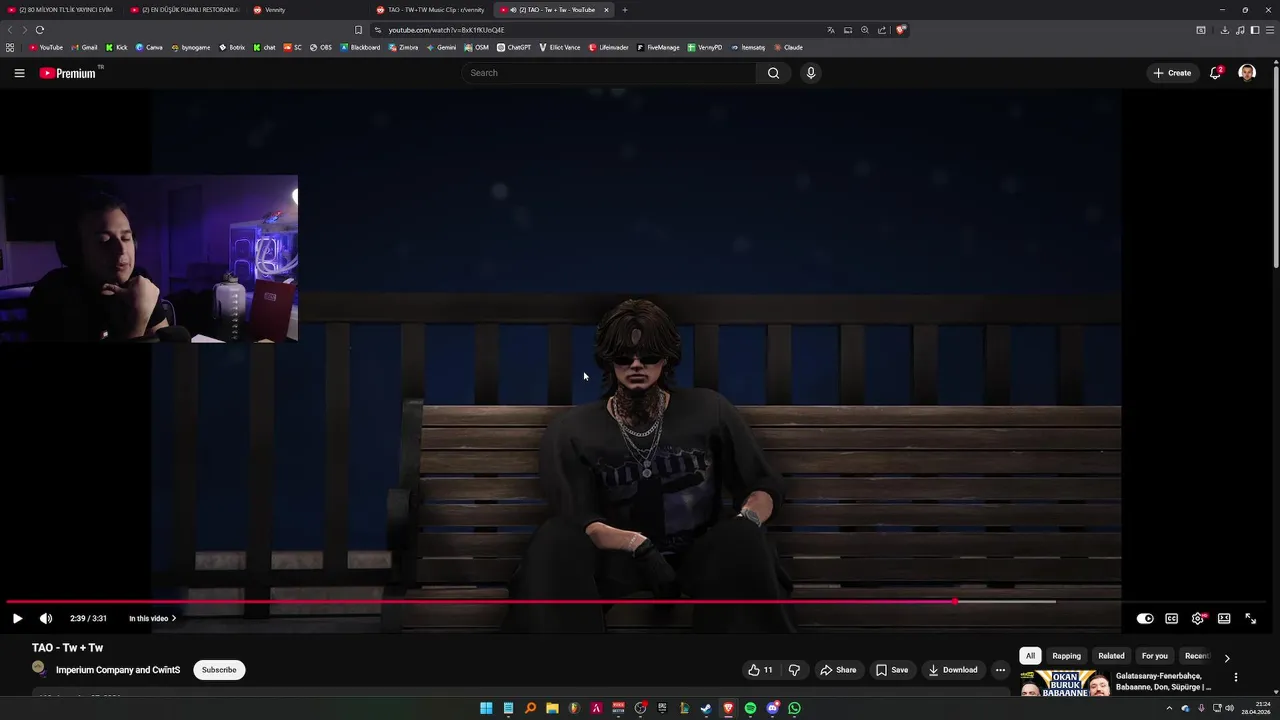Go to YouTube Premium home logo

[x=70, y=73]
